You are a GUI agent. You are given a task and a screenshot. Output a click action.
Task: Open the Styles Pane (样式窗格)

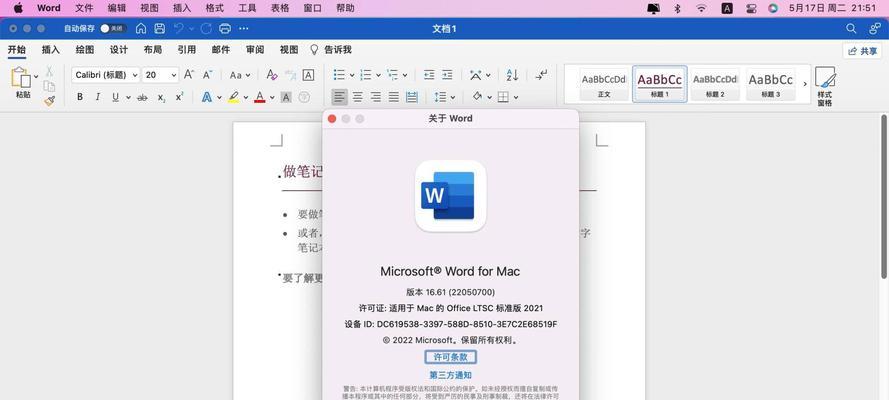click(x=824, y=87)
